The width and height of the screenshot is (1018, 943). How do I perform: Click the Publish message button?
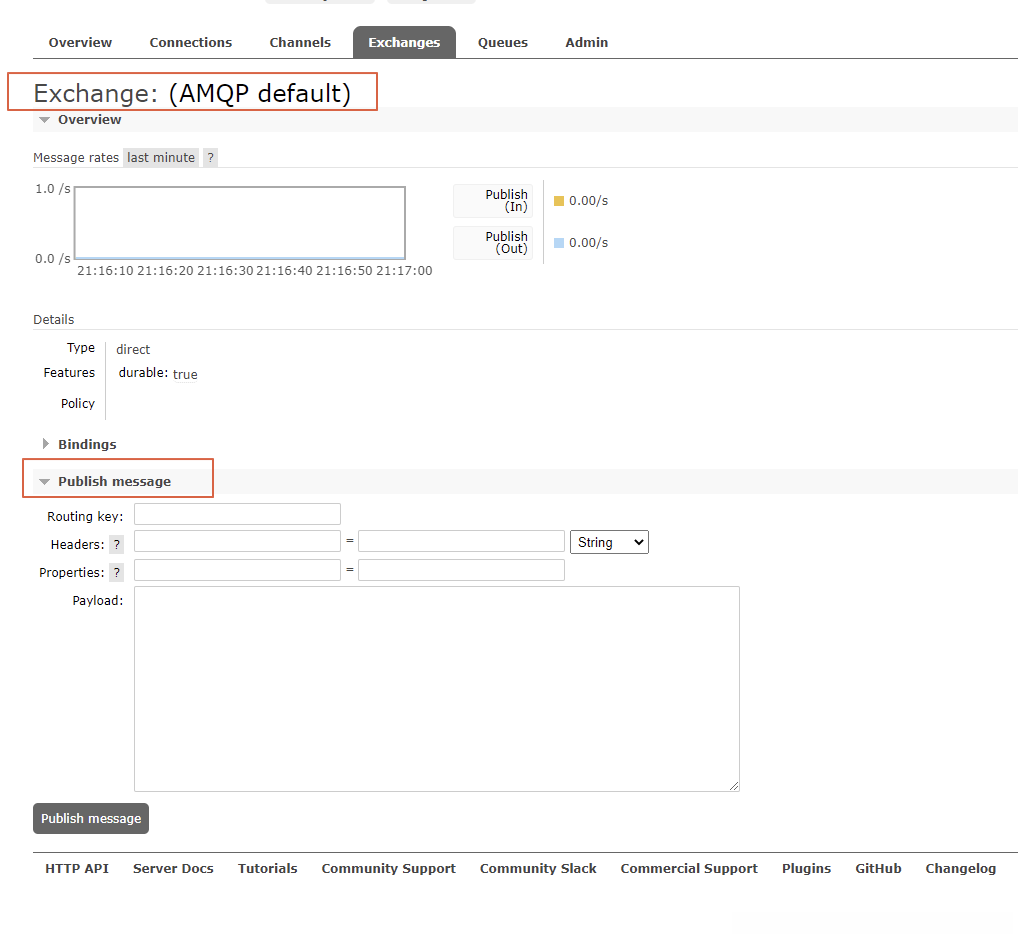coord(91,818)
